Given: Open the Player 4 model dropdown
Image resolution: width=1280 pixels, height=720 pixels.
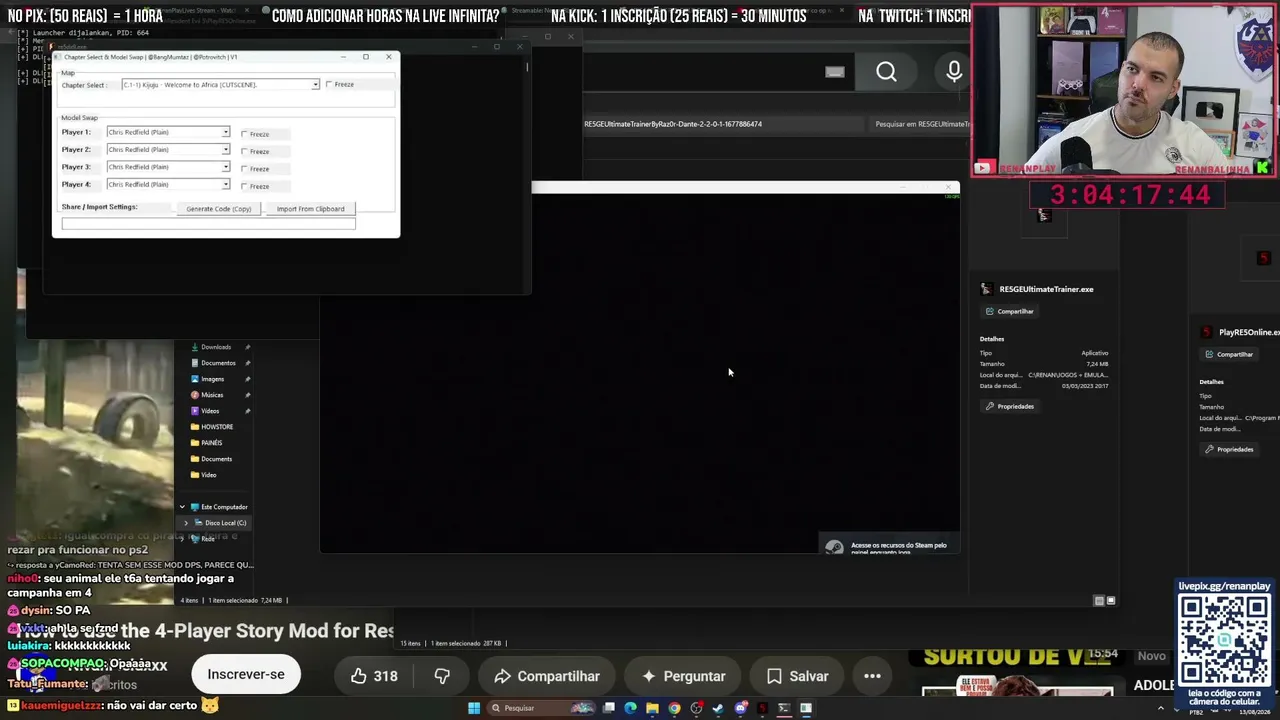Looking at the screenshot, I should [168, 185].
